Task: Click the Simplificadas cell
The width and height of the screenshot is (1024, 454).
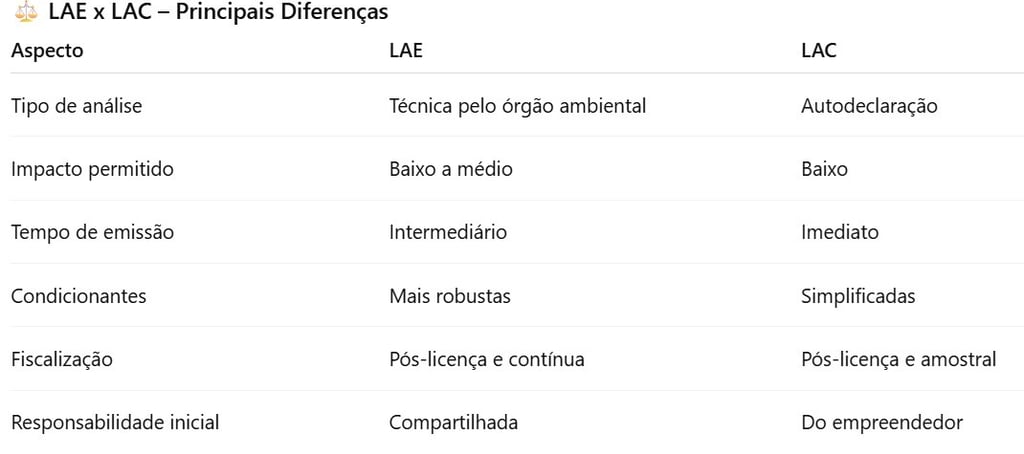Action: click(x=858, y=296)
